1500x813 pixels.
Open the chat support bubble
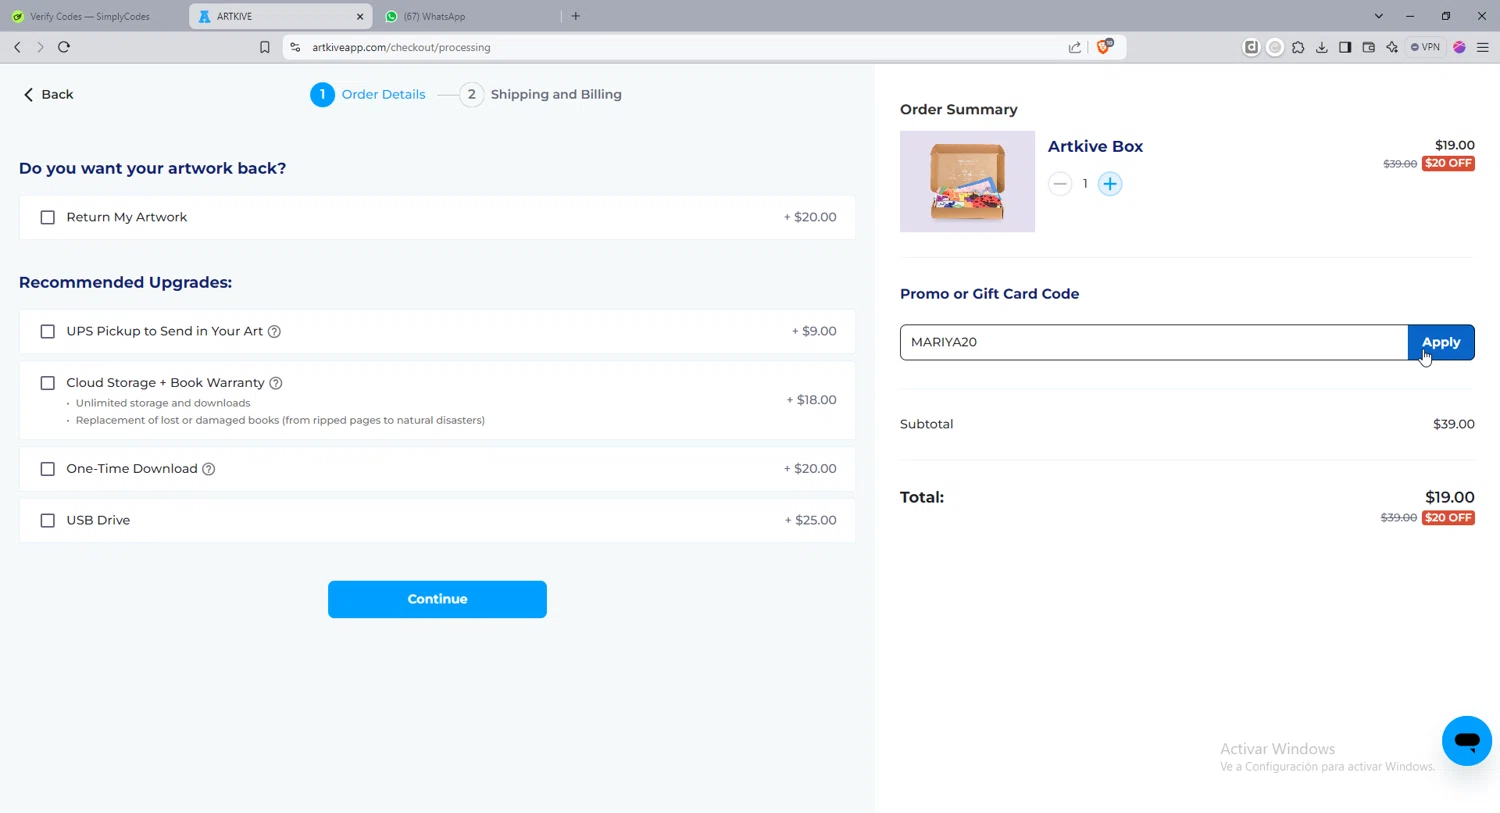pyautogui.click(x=1466, y=741)
